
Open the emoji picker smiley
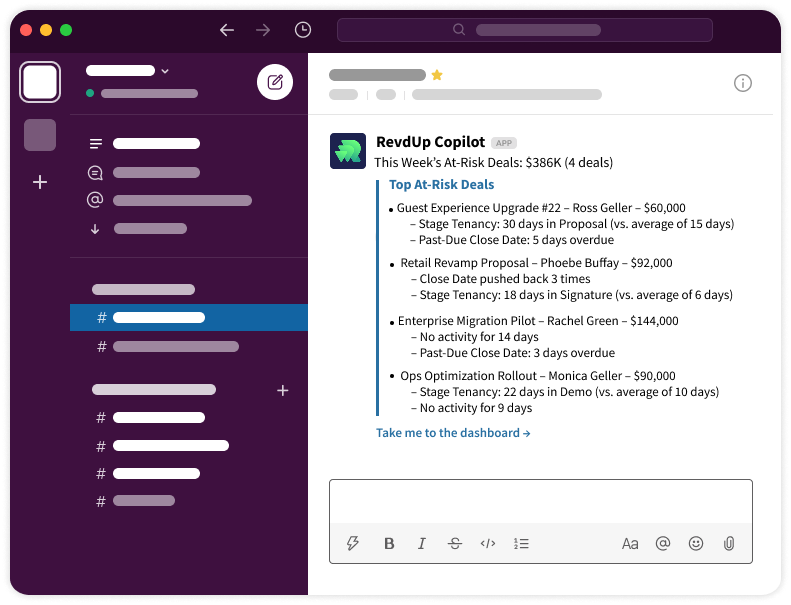click(696, 543)
